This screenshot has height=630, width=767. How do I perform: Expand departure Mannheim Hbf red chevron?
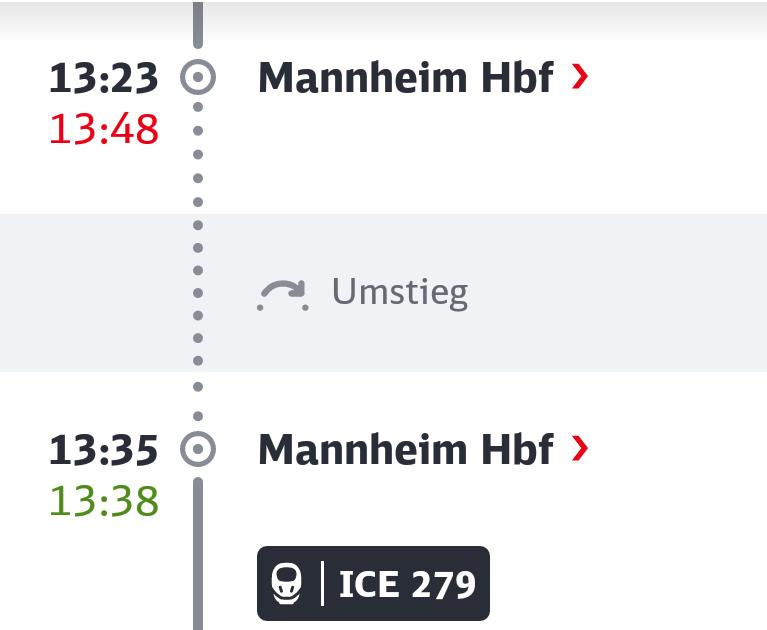(x=579, y=449)
